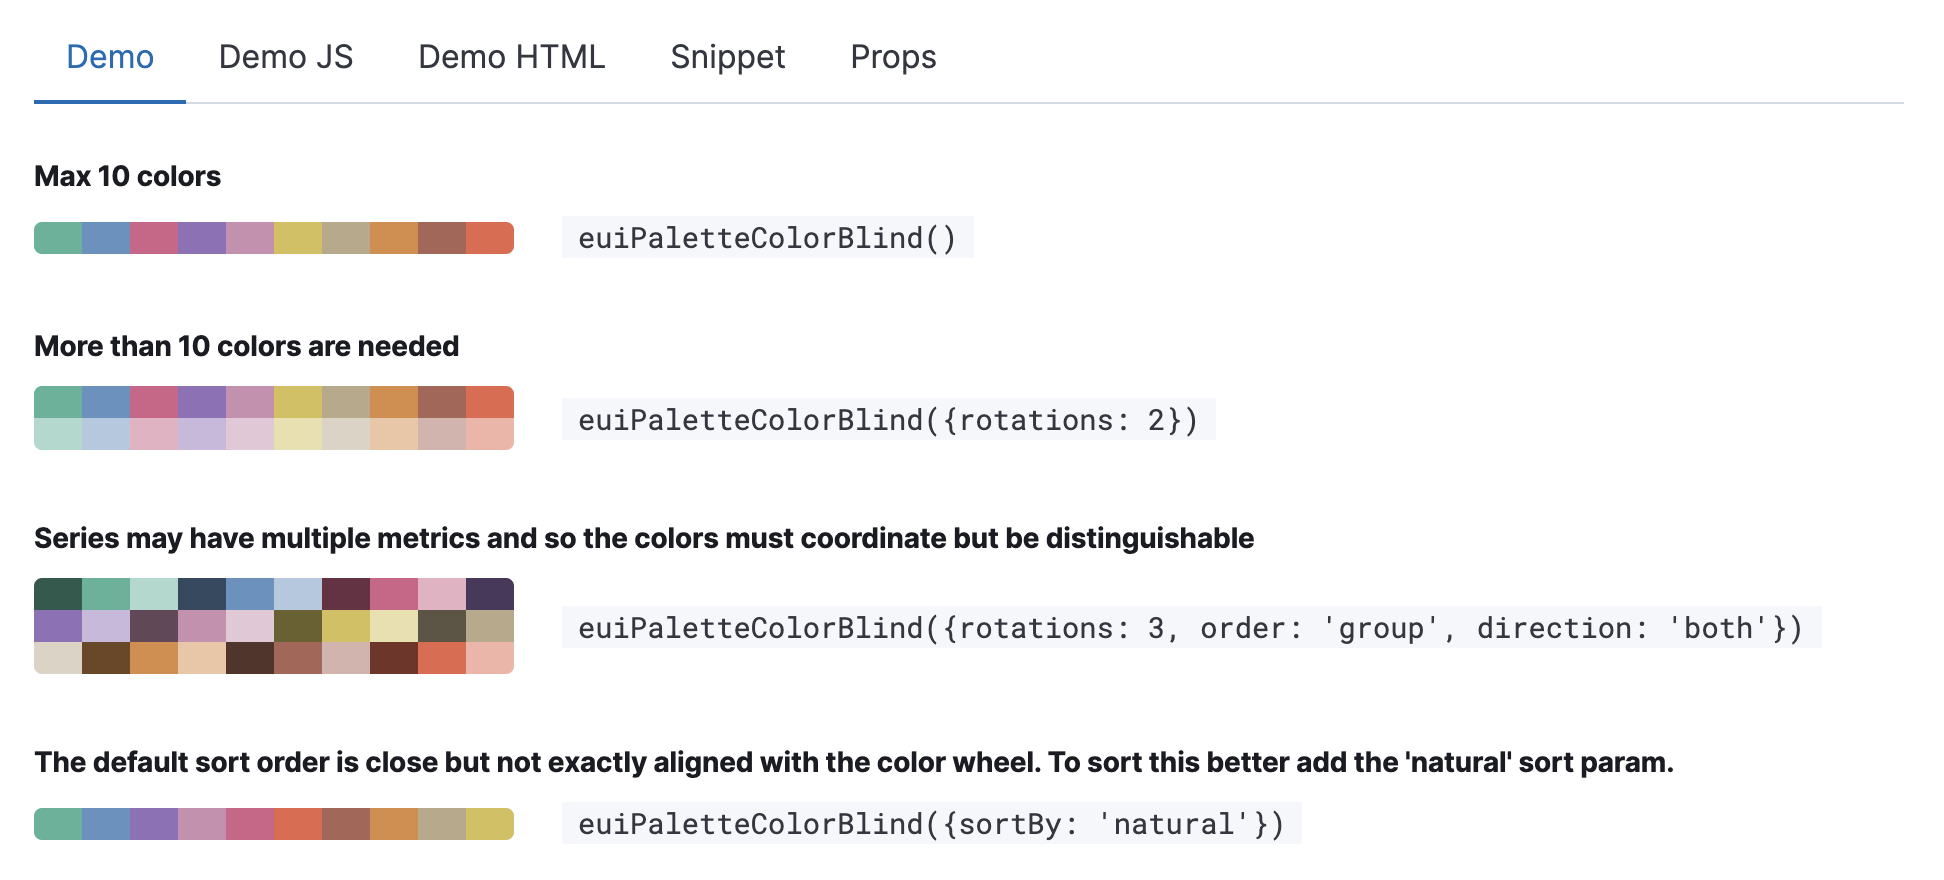
Task: Click the Max 10 colors heading
Action: pos(127,176)
